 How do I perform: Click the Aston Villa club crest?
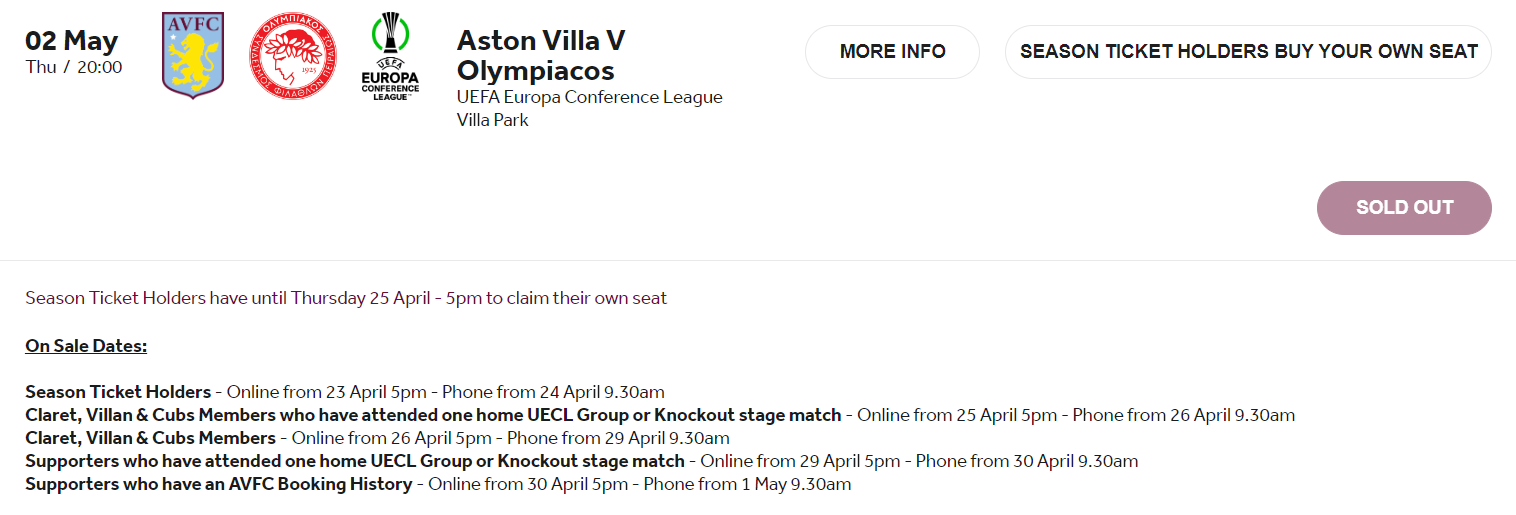coord(193,56)
